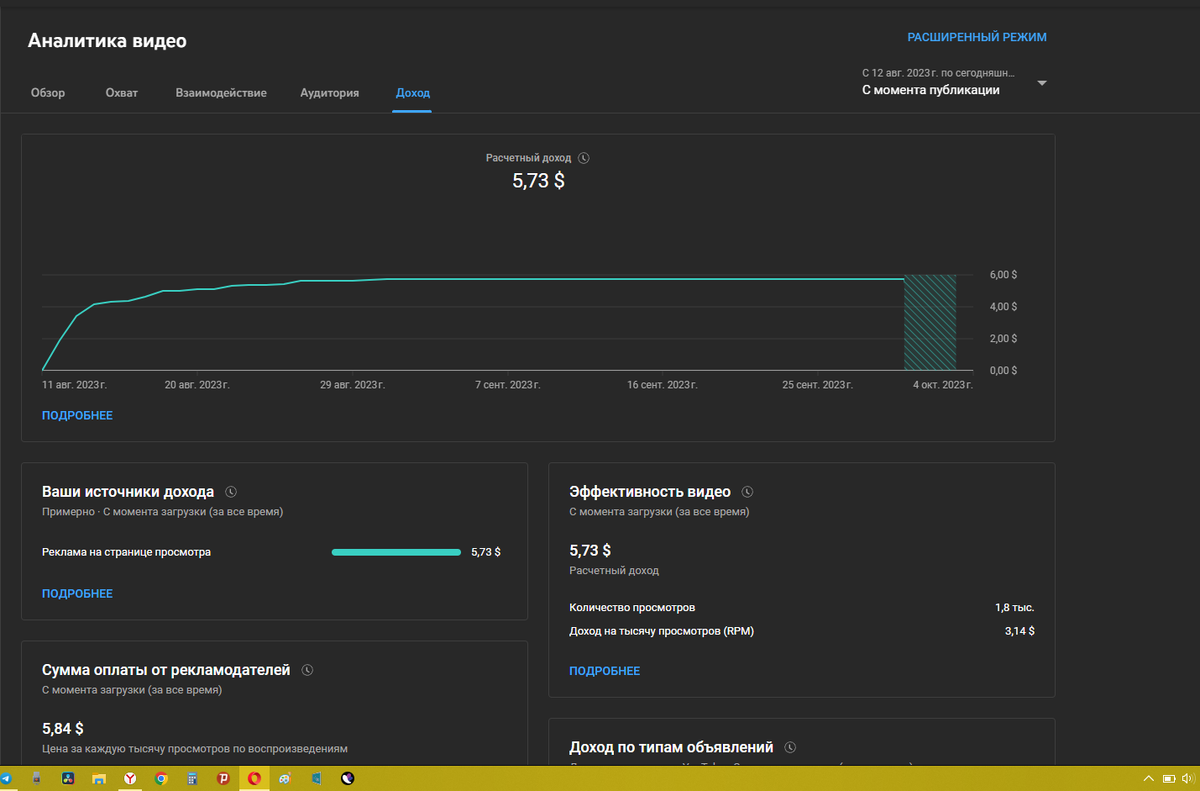Click the 1,8 тыс. views value
The height and width of the screenshot is (791, 1200).
click(1014, 608)
